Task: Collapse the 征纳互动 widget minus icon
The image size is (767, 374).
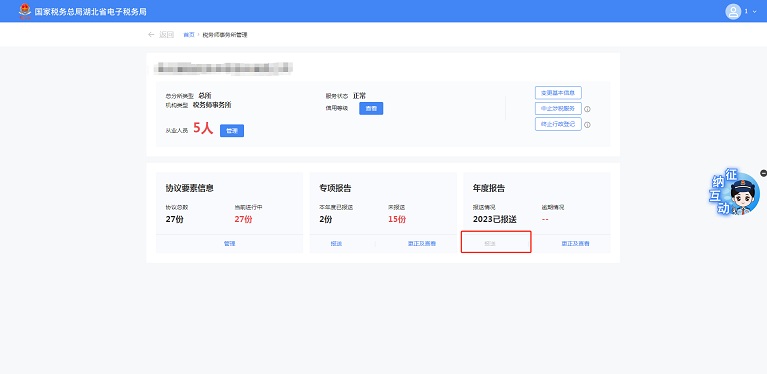Action: [764, 173]
